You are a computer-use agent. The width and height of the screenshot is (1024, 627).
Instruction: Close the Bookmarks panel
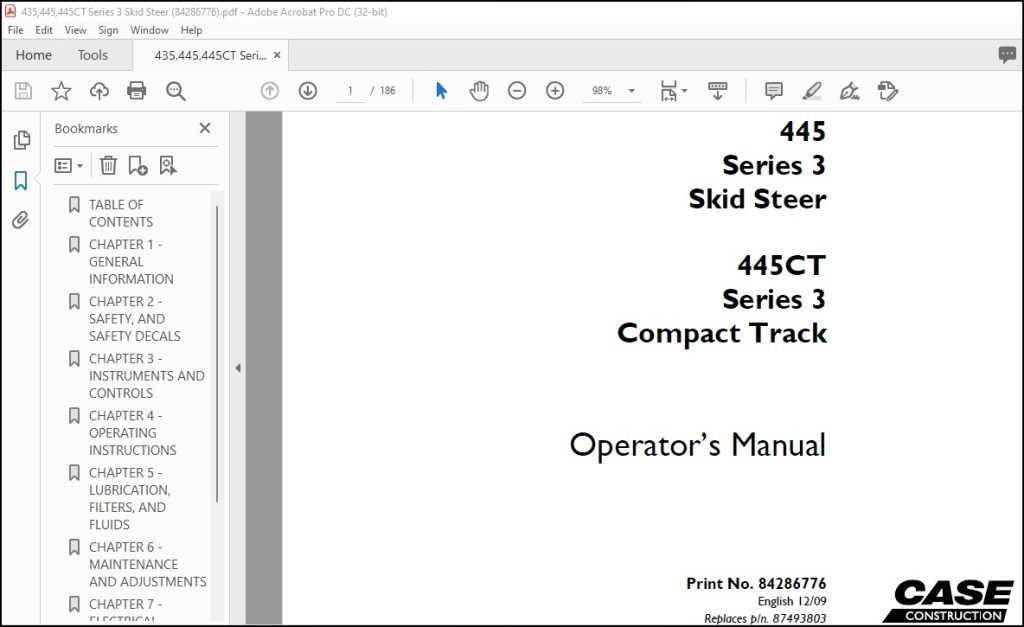click(205, 128)
